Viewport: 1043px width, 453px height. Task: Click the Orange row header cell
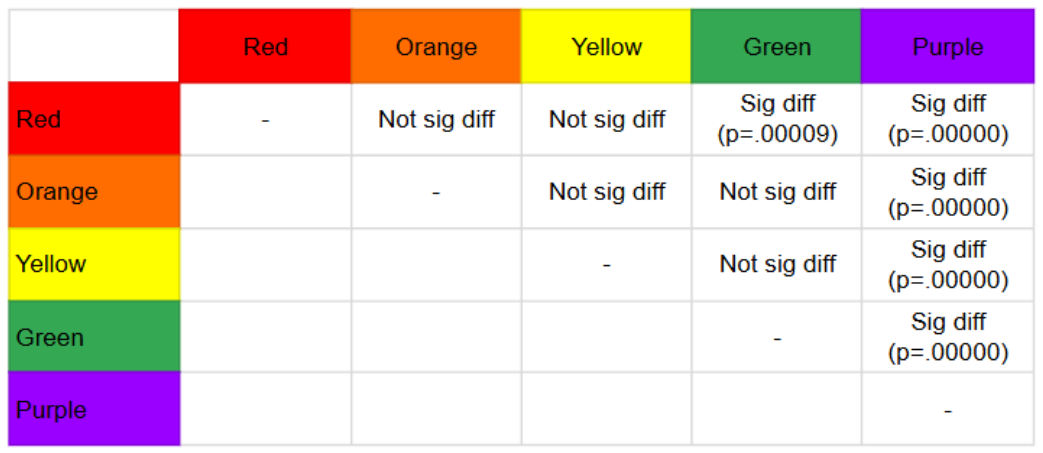(94, 192)
